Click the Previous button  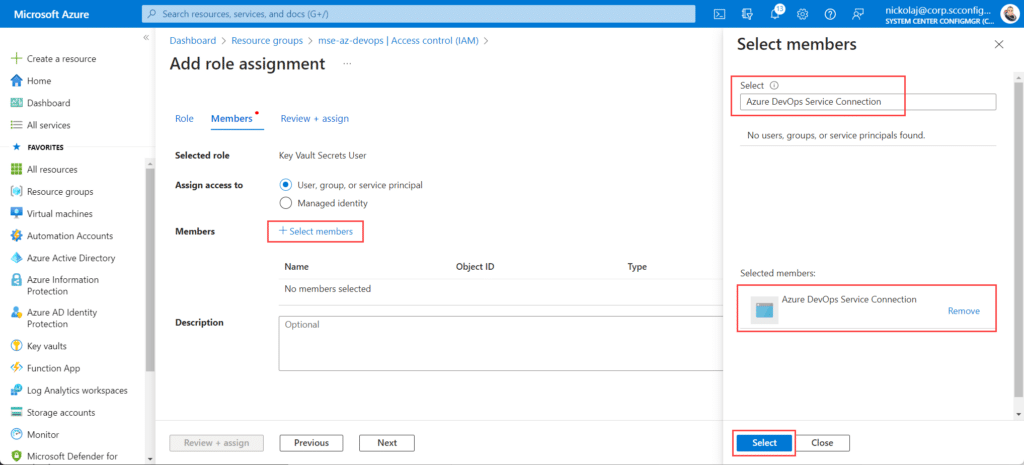[312, 443]
